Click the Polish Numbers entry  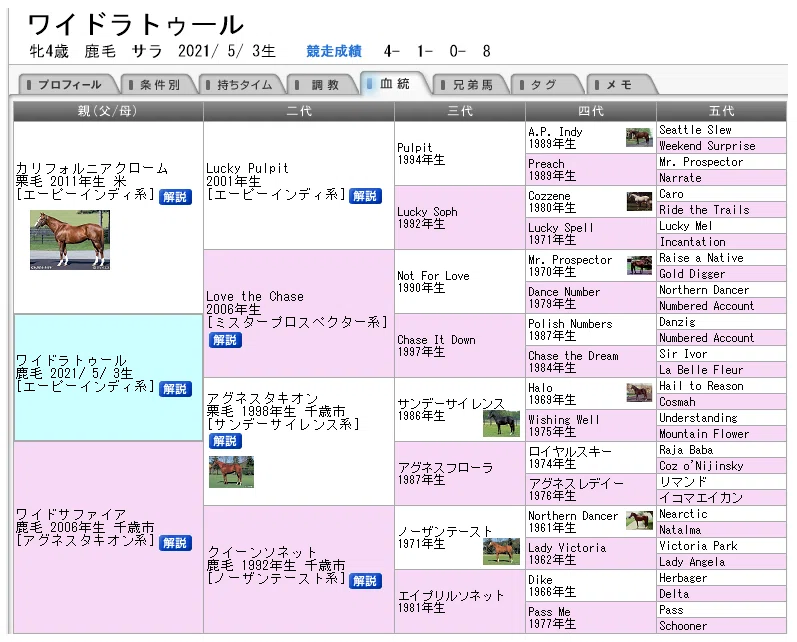[x=591, y=329]
